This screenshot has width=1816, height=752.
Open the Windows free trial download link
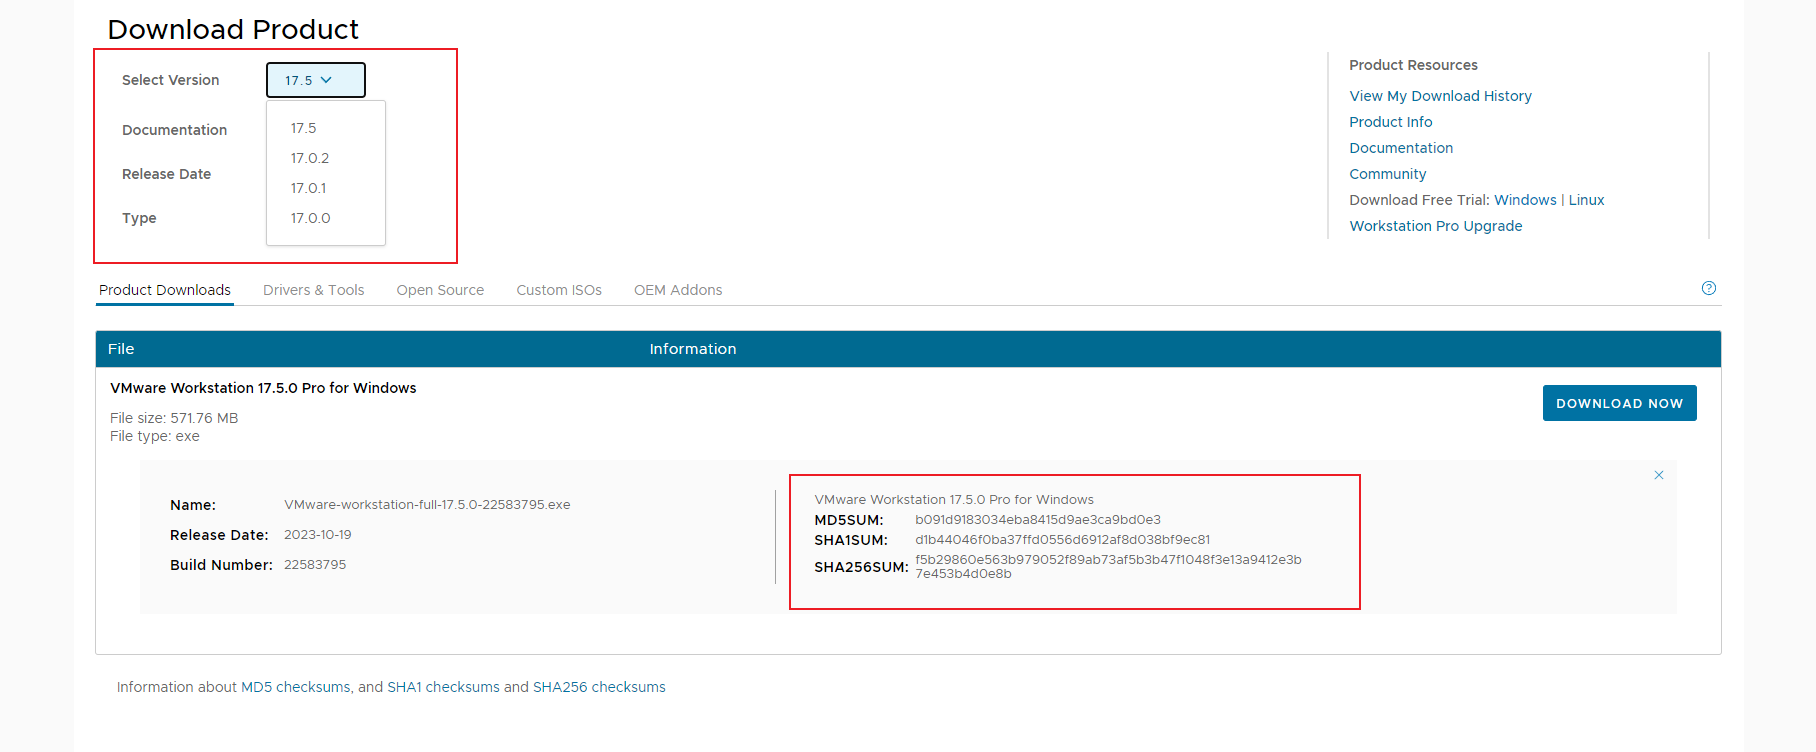coord(1525,200)
